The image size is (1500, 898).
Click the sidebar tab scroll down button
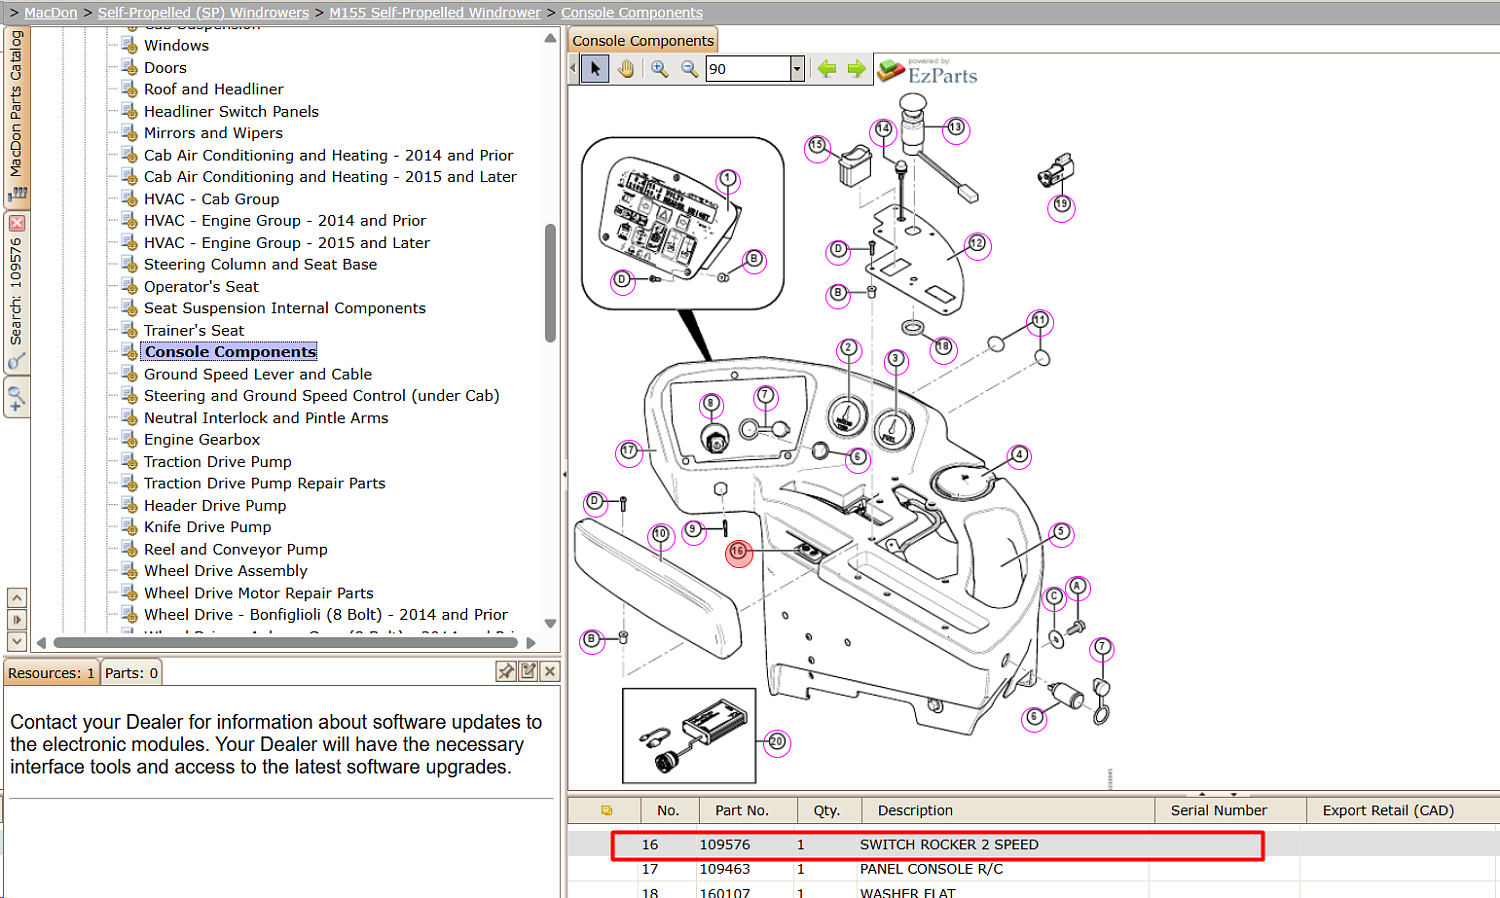pyautogui.click(x=17, y=641)
